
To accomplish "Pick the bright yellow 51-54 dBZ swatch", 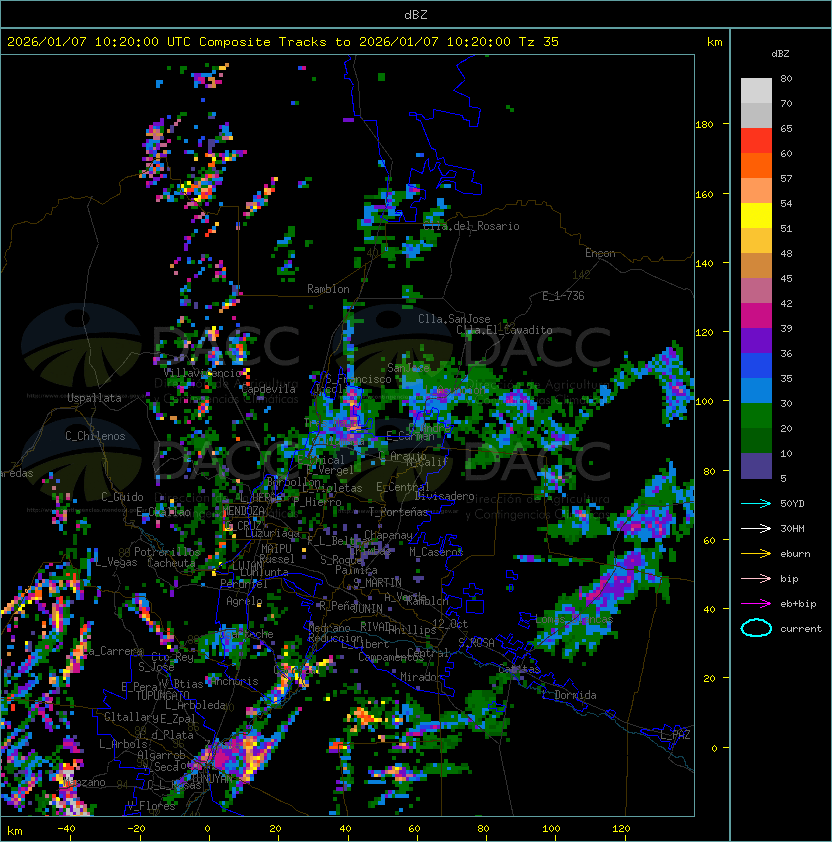I will click(756, 215).
